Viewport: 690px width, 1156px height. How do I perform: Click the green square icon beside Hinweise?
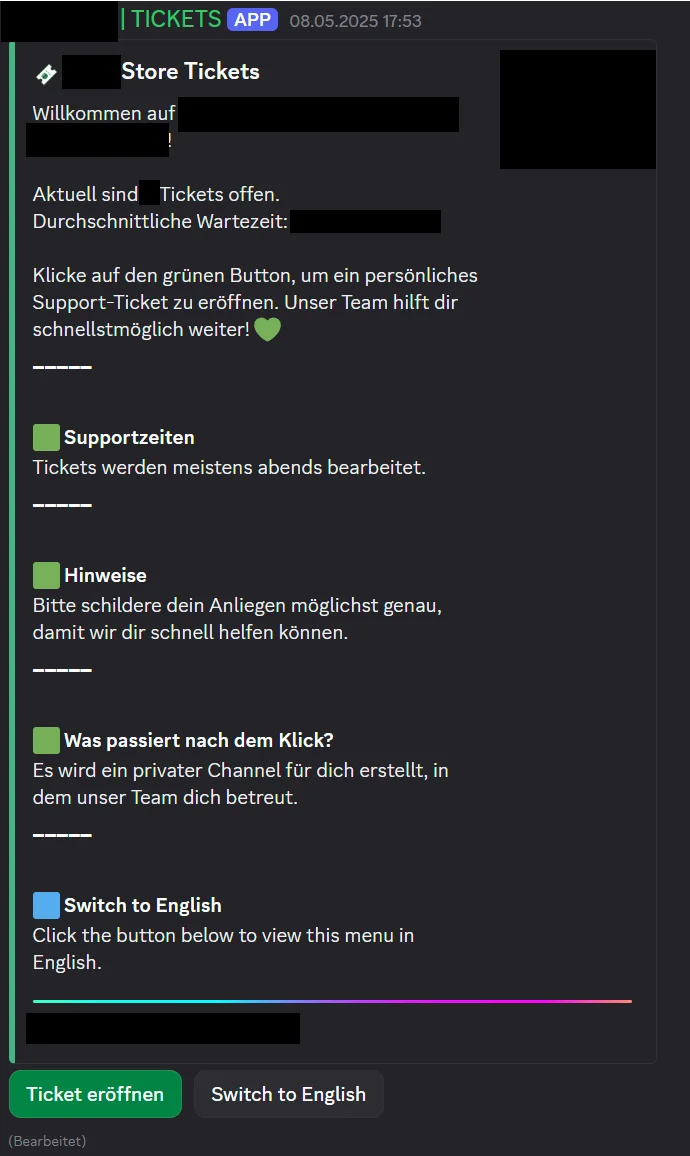[46, 574]
